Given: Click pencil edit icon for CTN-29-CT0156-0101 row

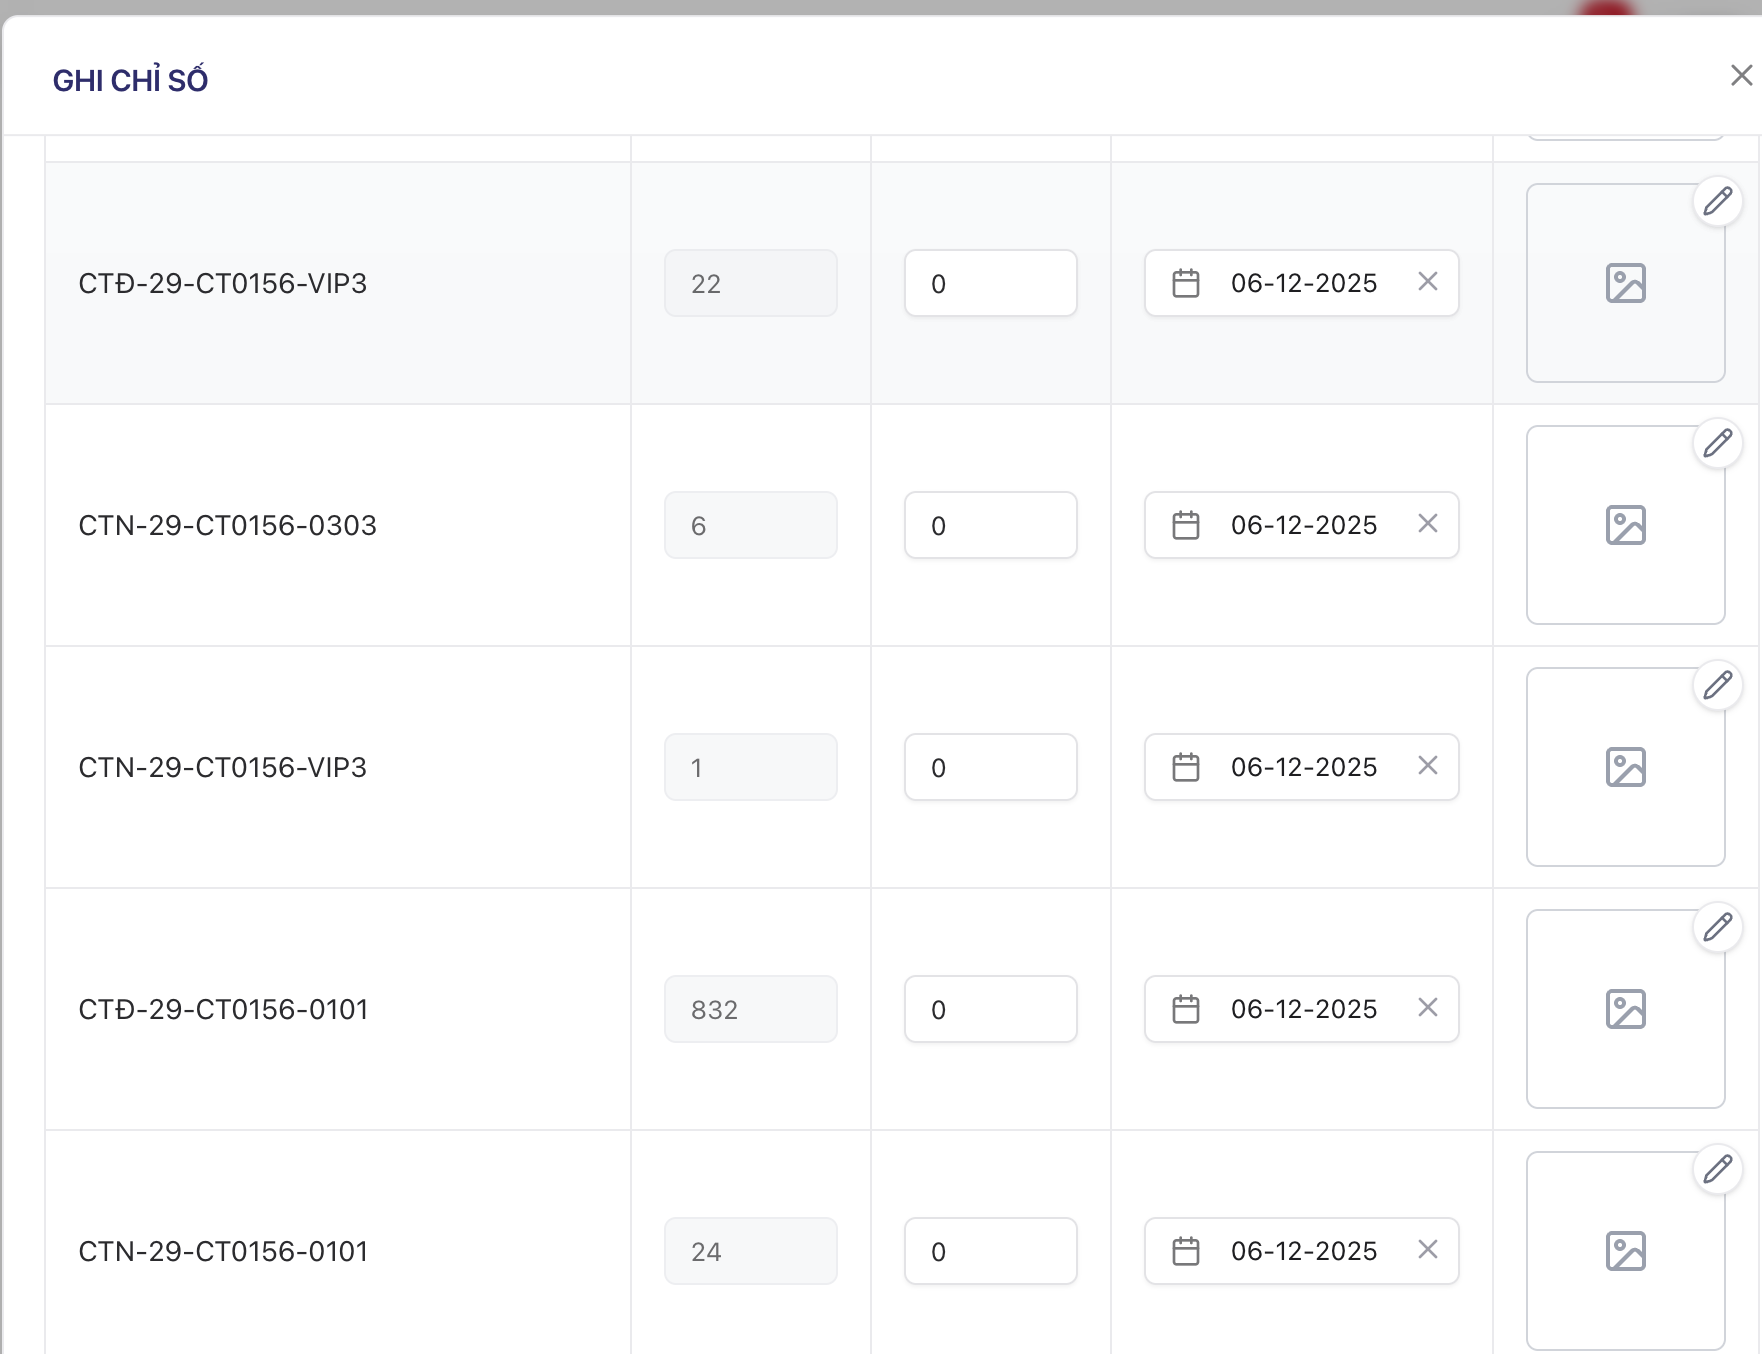Looking at the screenshot, I should [x=1717, y=1169].
